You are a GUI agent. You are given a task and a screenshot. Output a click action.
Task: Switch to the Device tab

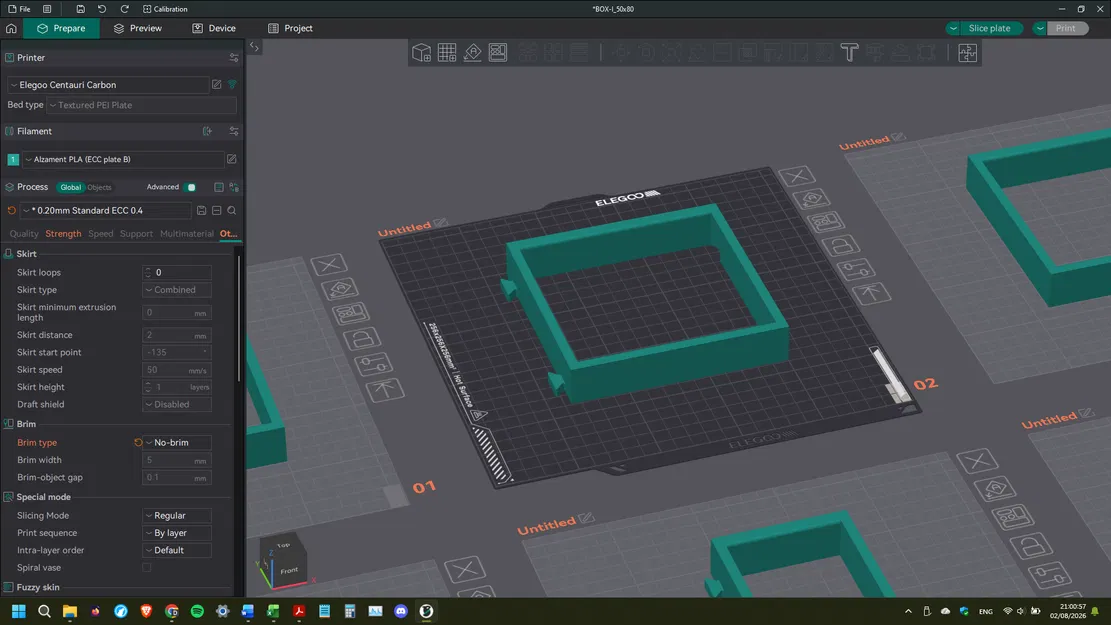click(213, 28)
